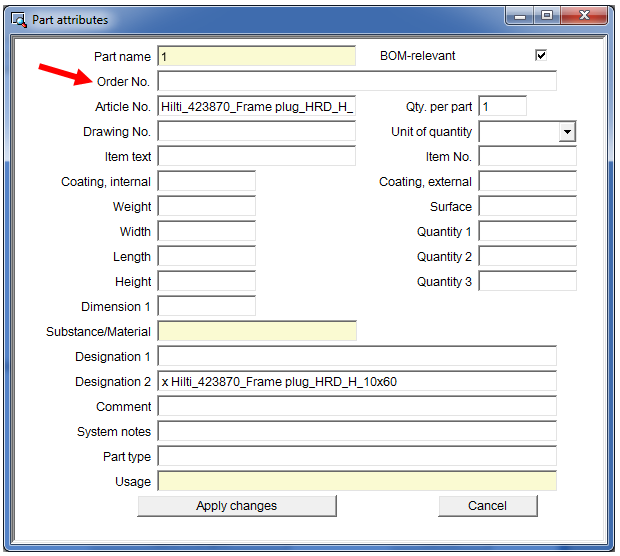Image resolution: width=620 pixels, height=556 pixels.
Task: Close the Part attributes dialog
Action: 584,16
